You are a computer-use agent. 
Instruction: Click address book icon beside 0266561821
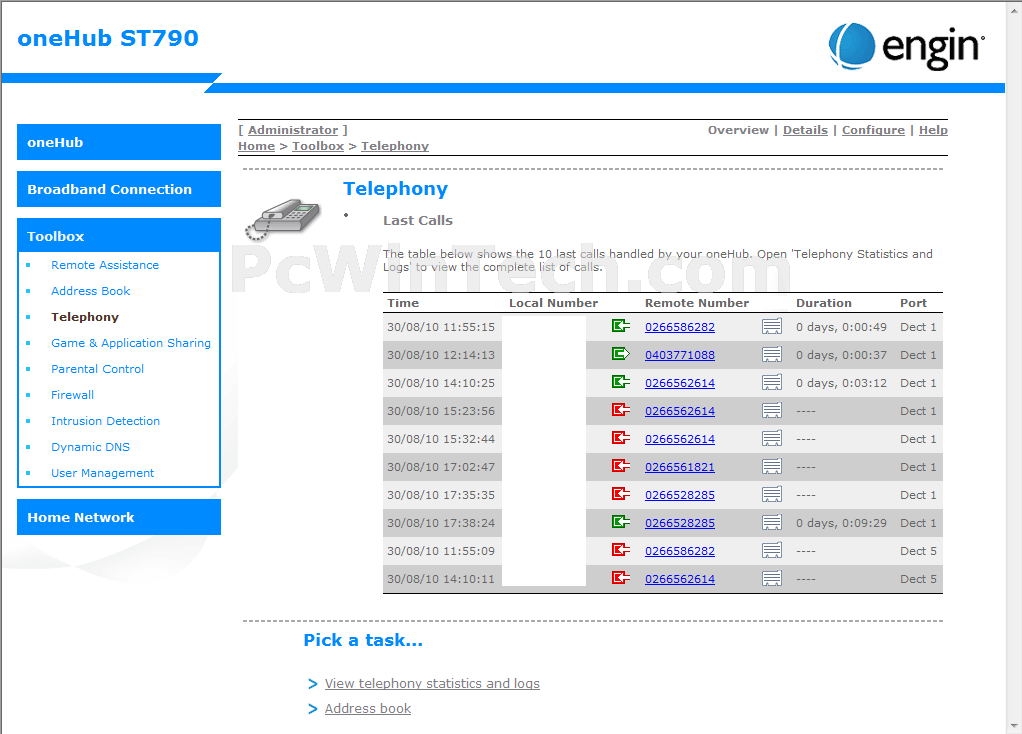click(x=772, y=467)
